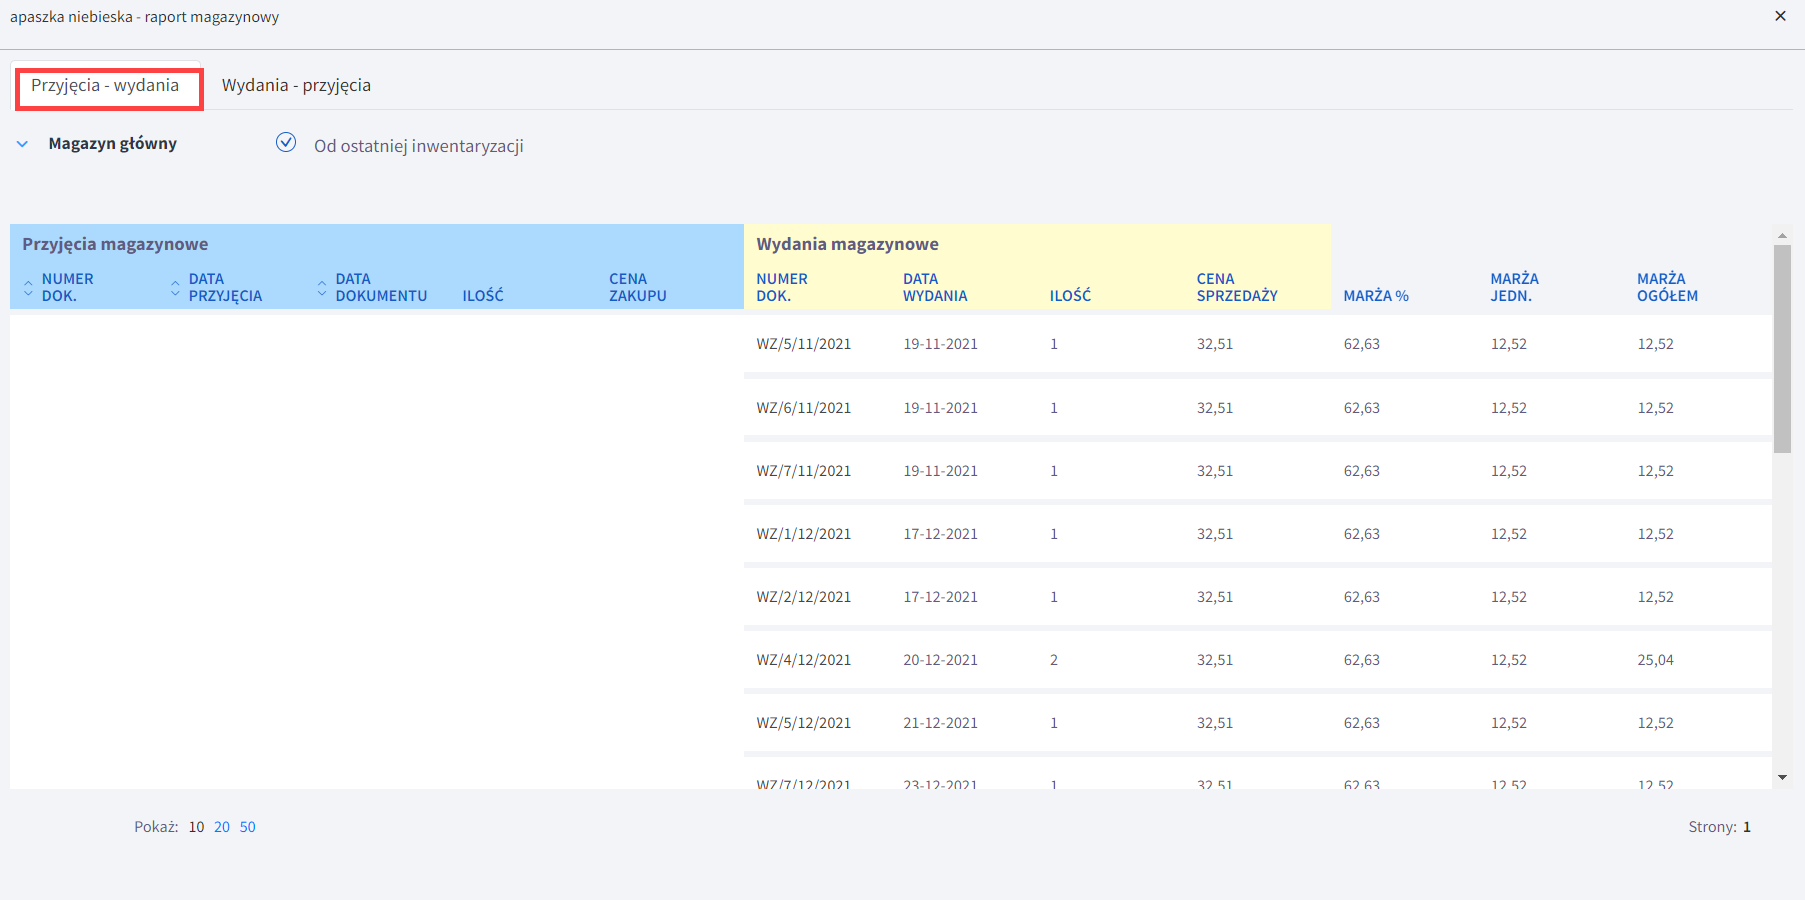Image resolution: width=1805 pixels, height=900 pixels.
Task: Click the Cena sprzedaży column header
Action: [x=1236, y=287]
